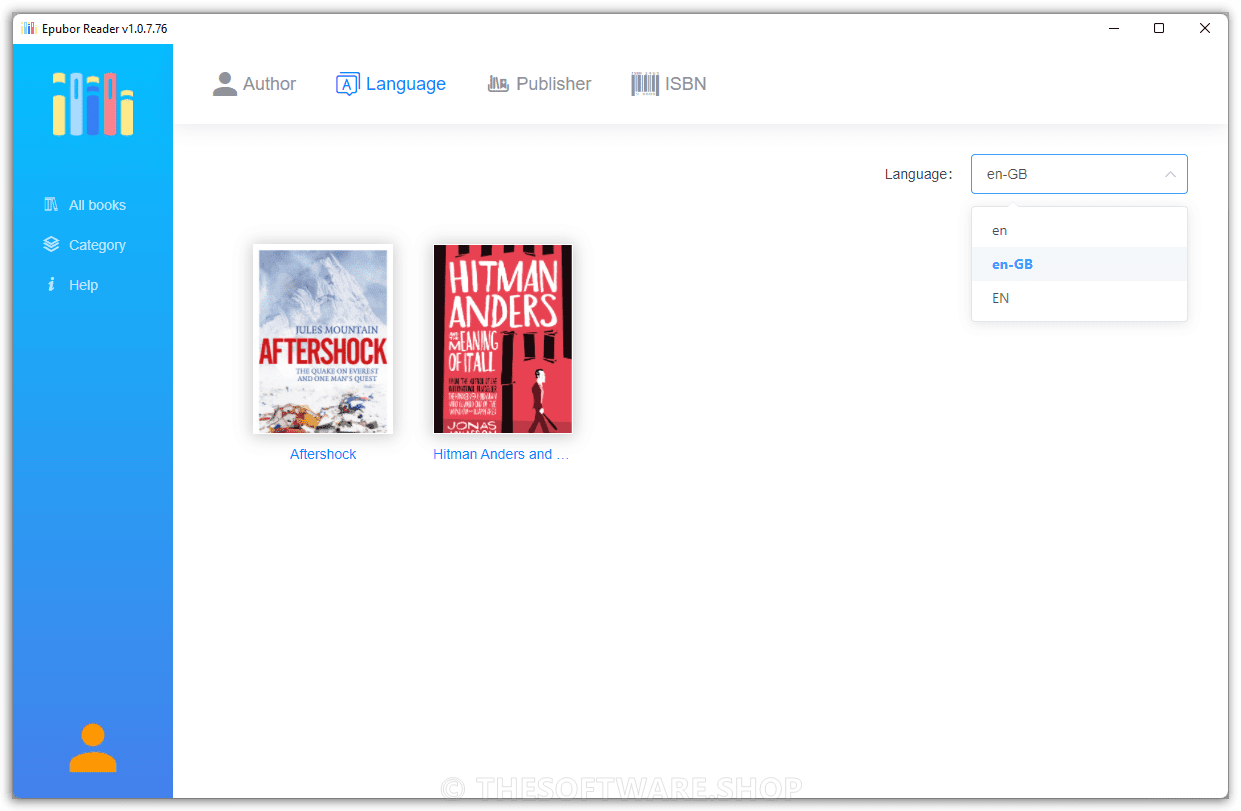
Task: Click the Help info icon
Action: pos(51,285)
